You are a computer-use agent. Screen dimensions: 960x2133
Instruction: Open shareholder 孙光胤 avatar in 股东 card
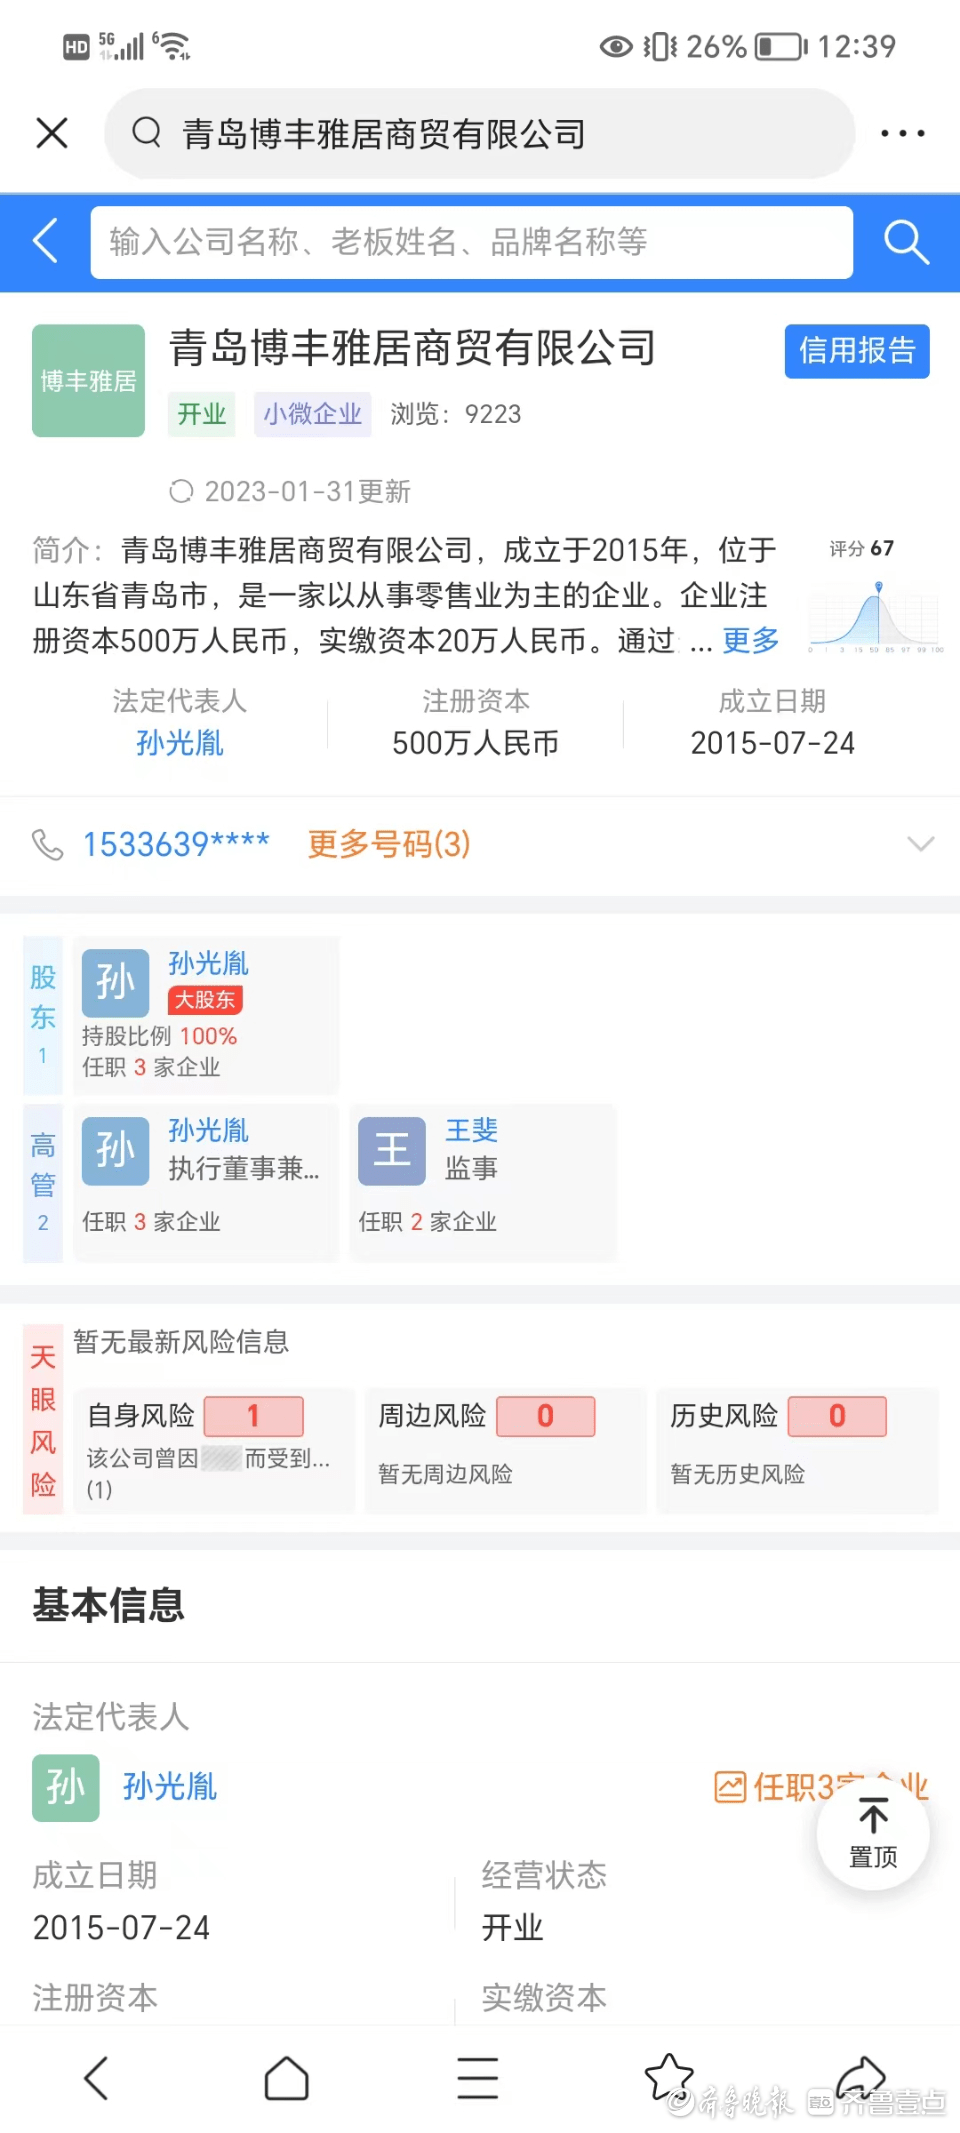(x=115, y=982)
